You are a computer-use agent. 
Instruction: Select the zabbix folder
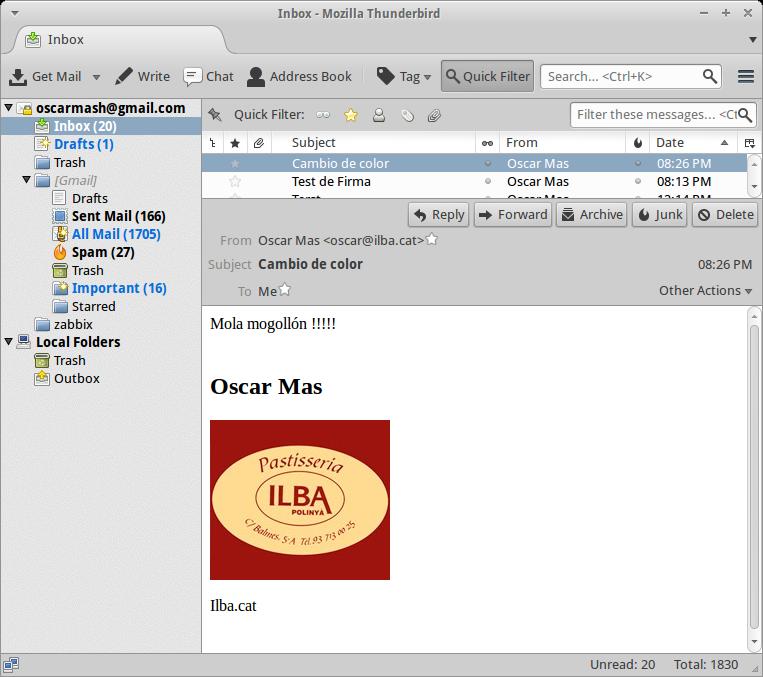64,324
